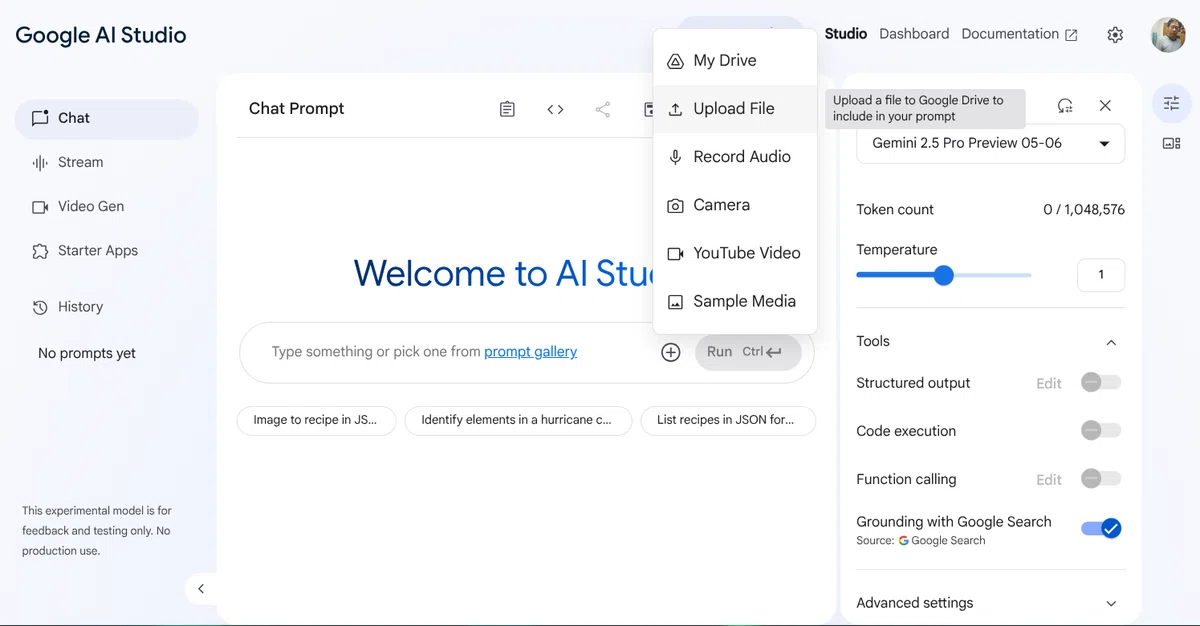Click the Google Drive icon in menu
Image resolution: width=1200 pixels, height=626 pixels.
click(675, 61)
